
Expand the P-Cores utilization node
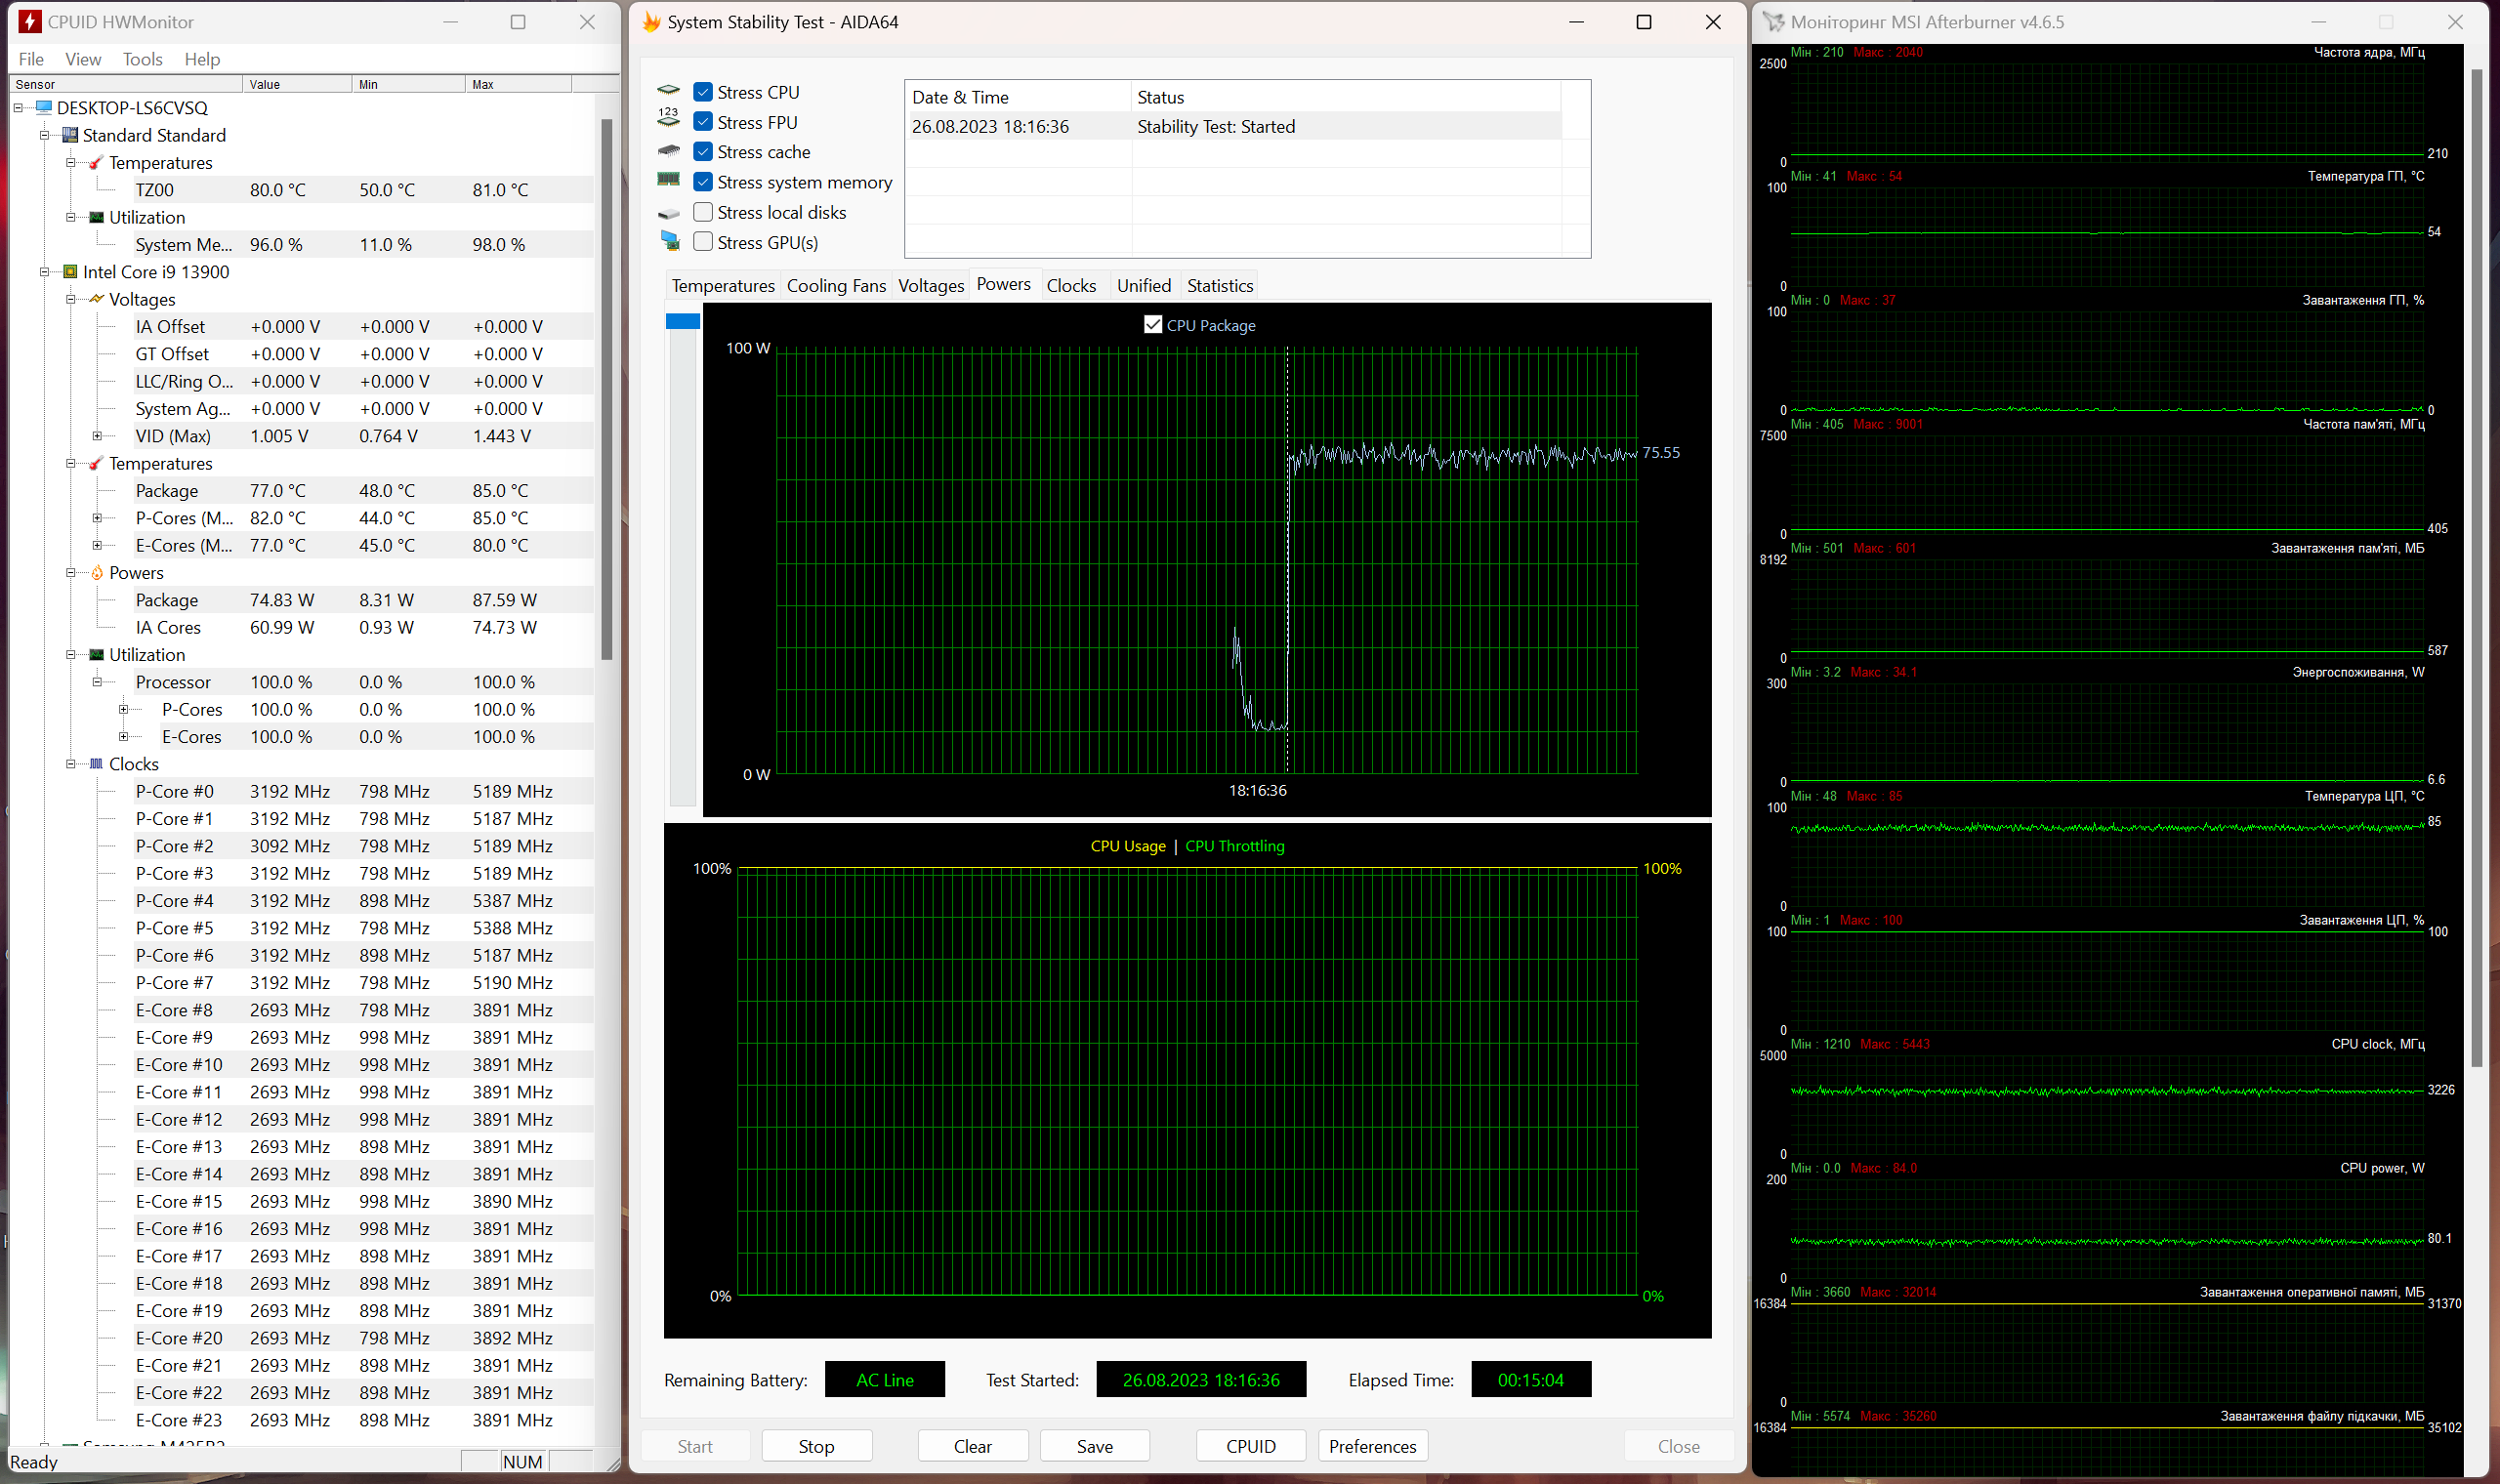123,709
